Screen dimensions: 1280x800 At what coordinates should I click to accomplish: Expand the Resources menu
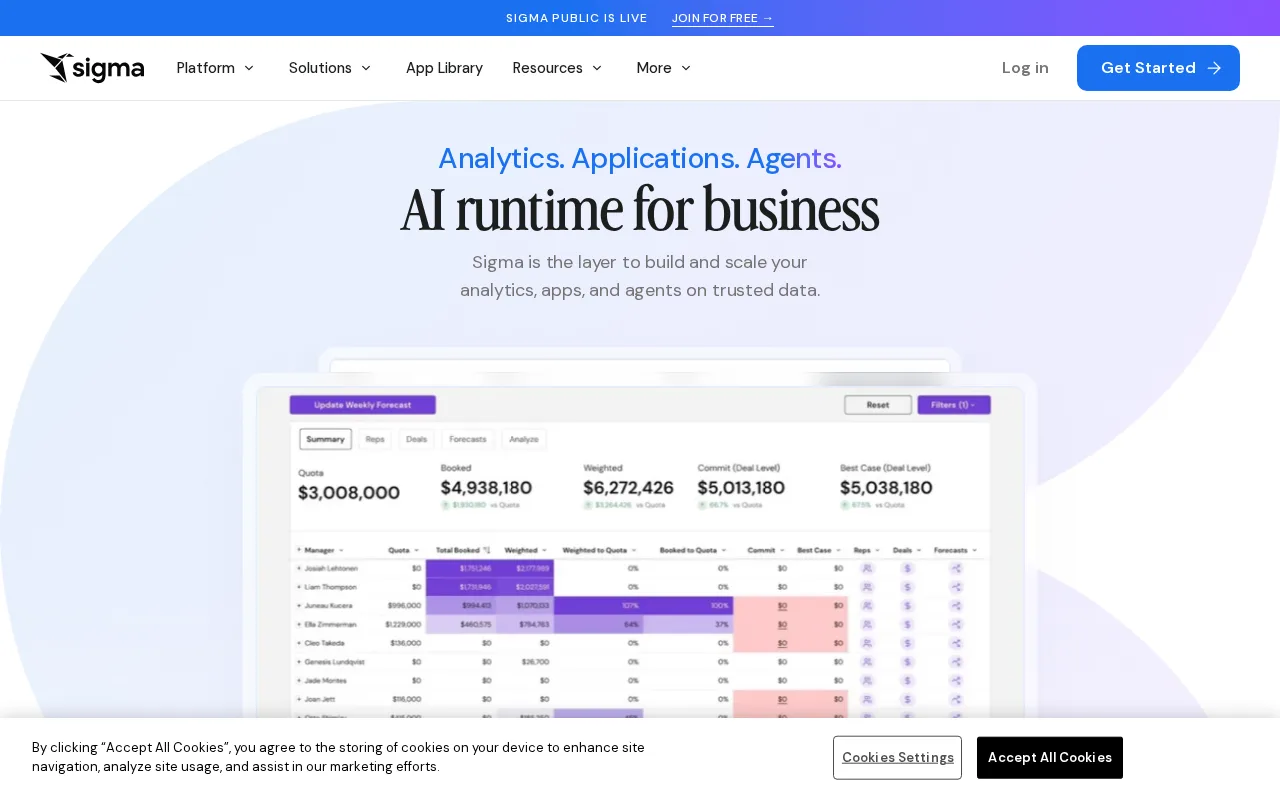557,68
